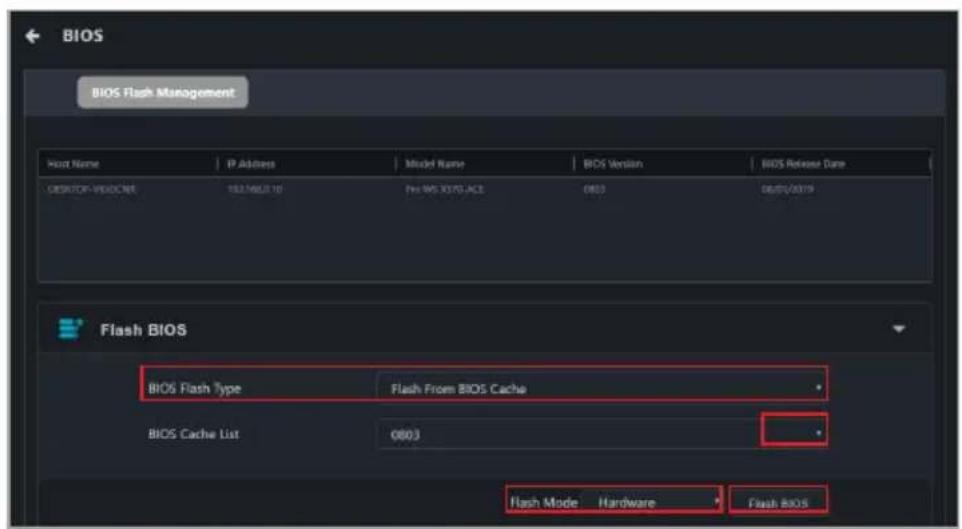Image resolution: width=962 pixels, height=529 pixels.
Task: Click the Pro WS model name cell
Action: (x=444, y=189)
